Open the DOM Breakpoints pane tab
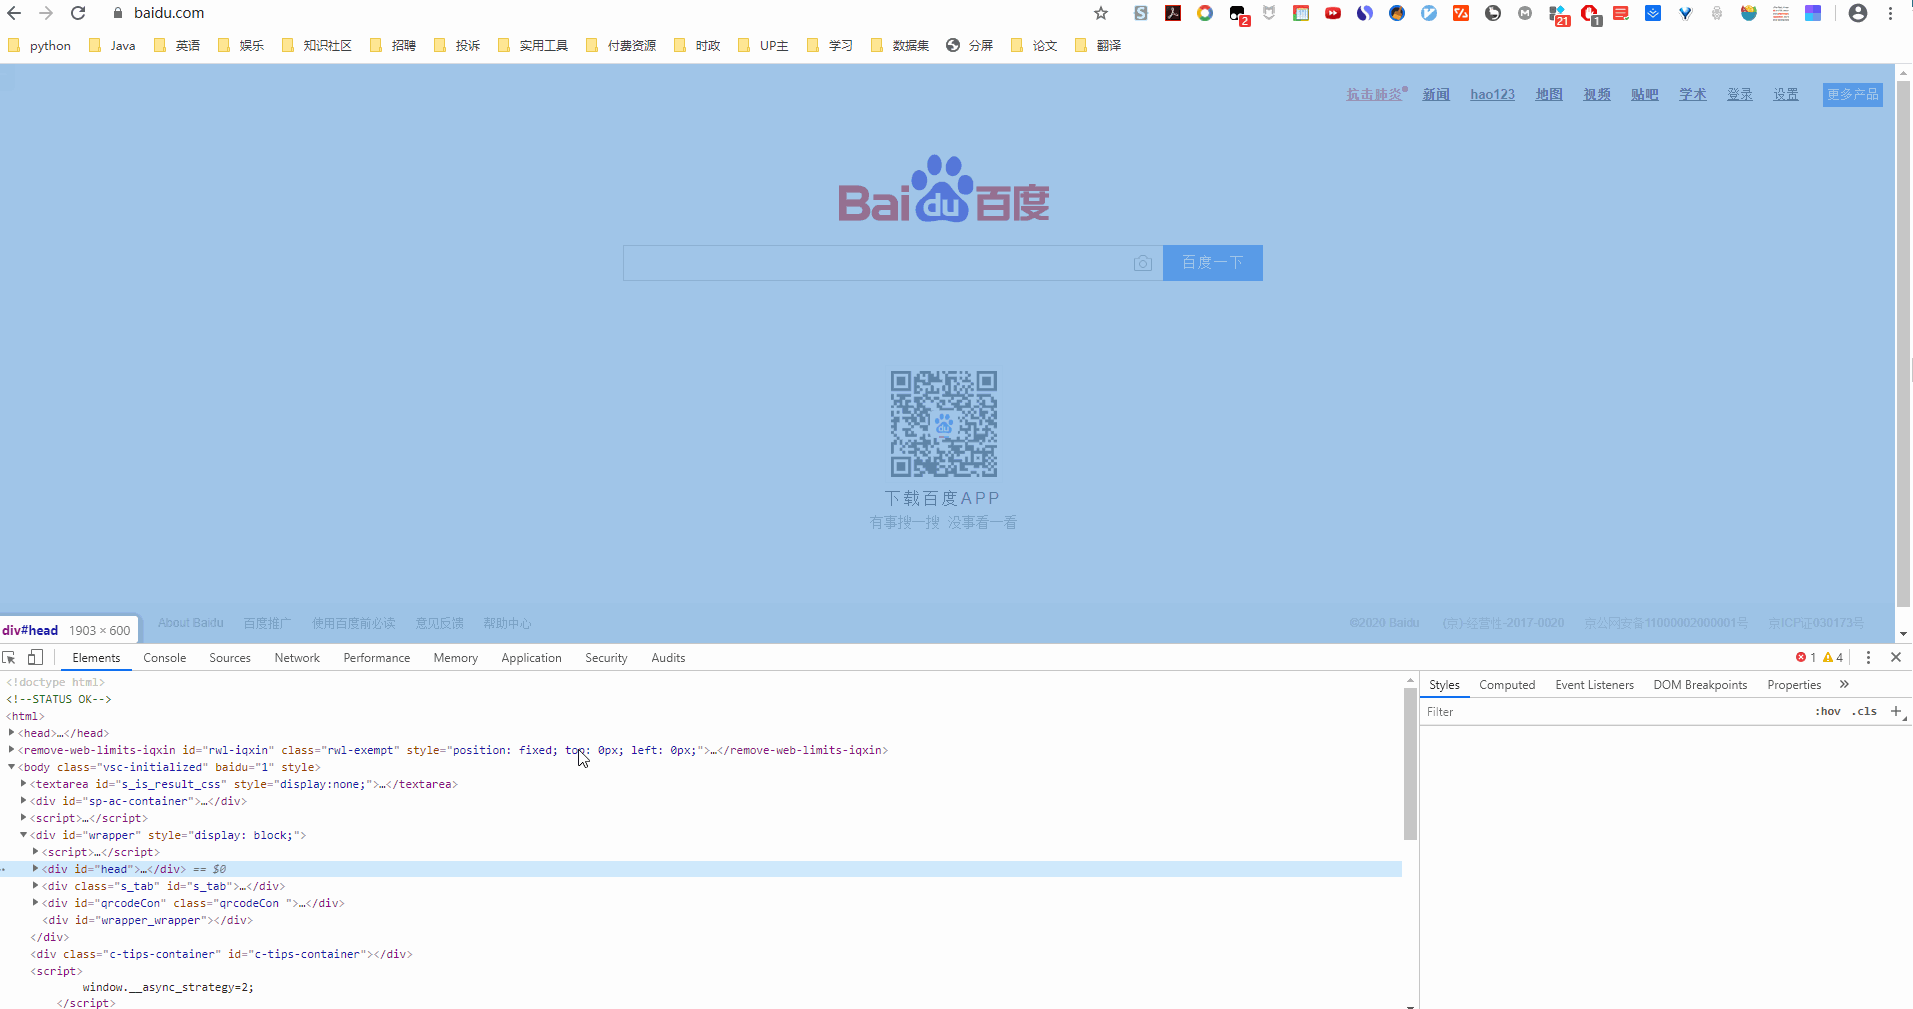The width and height of the screenshot is (1913, 1009). [x=1700, y=685]
